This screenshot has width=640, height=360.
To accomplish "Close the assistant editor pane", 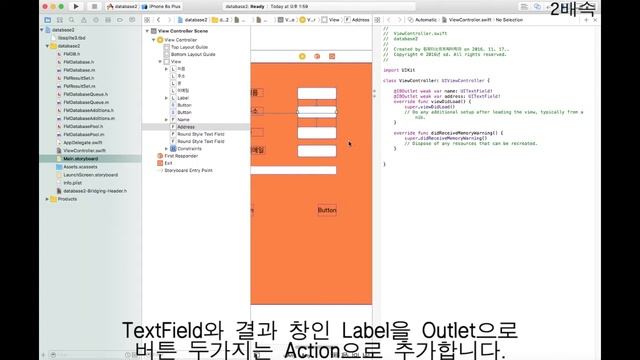I will point(595,20).
